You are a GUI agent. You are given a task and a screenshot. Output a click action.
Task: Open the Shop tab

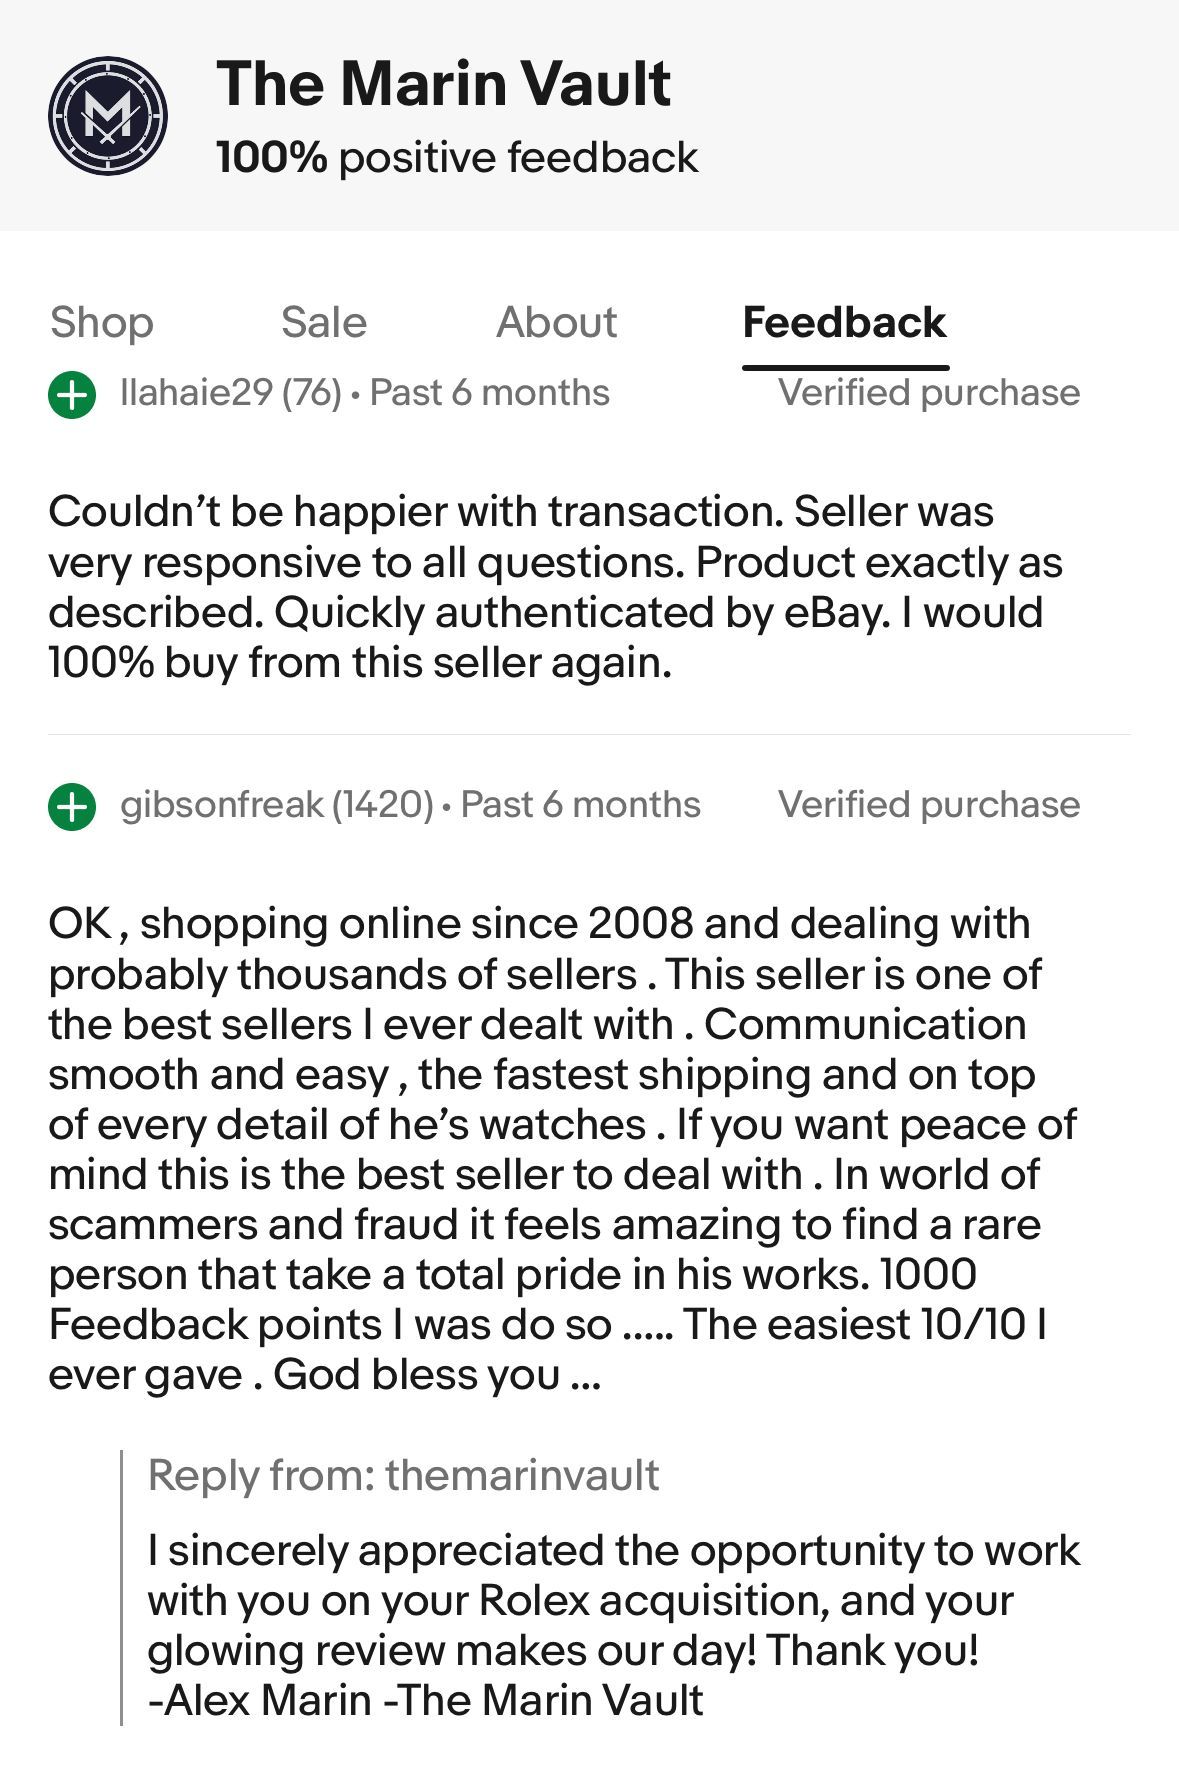[101, 323]
